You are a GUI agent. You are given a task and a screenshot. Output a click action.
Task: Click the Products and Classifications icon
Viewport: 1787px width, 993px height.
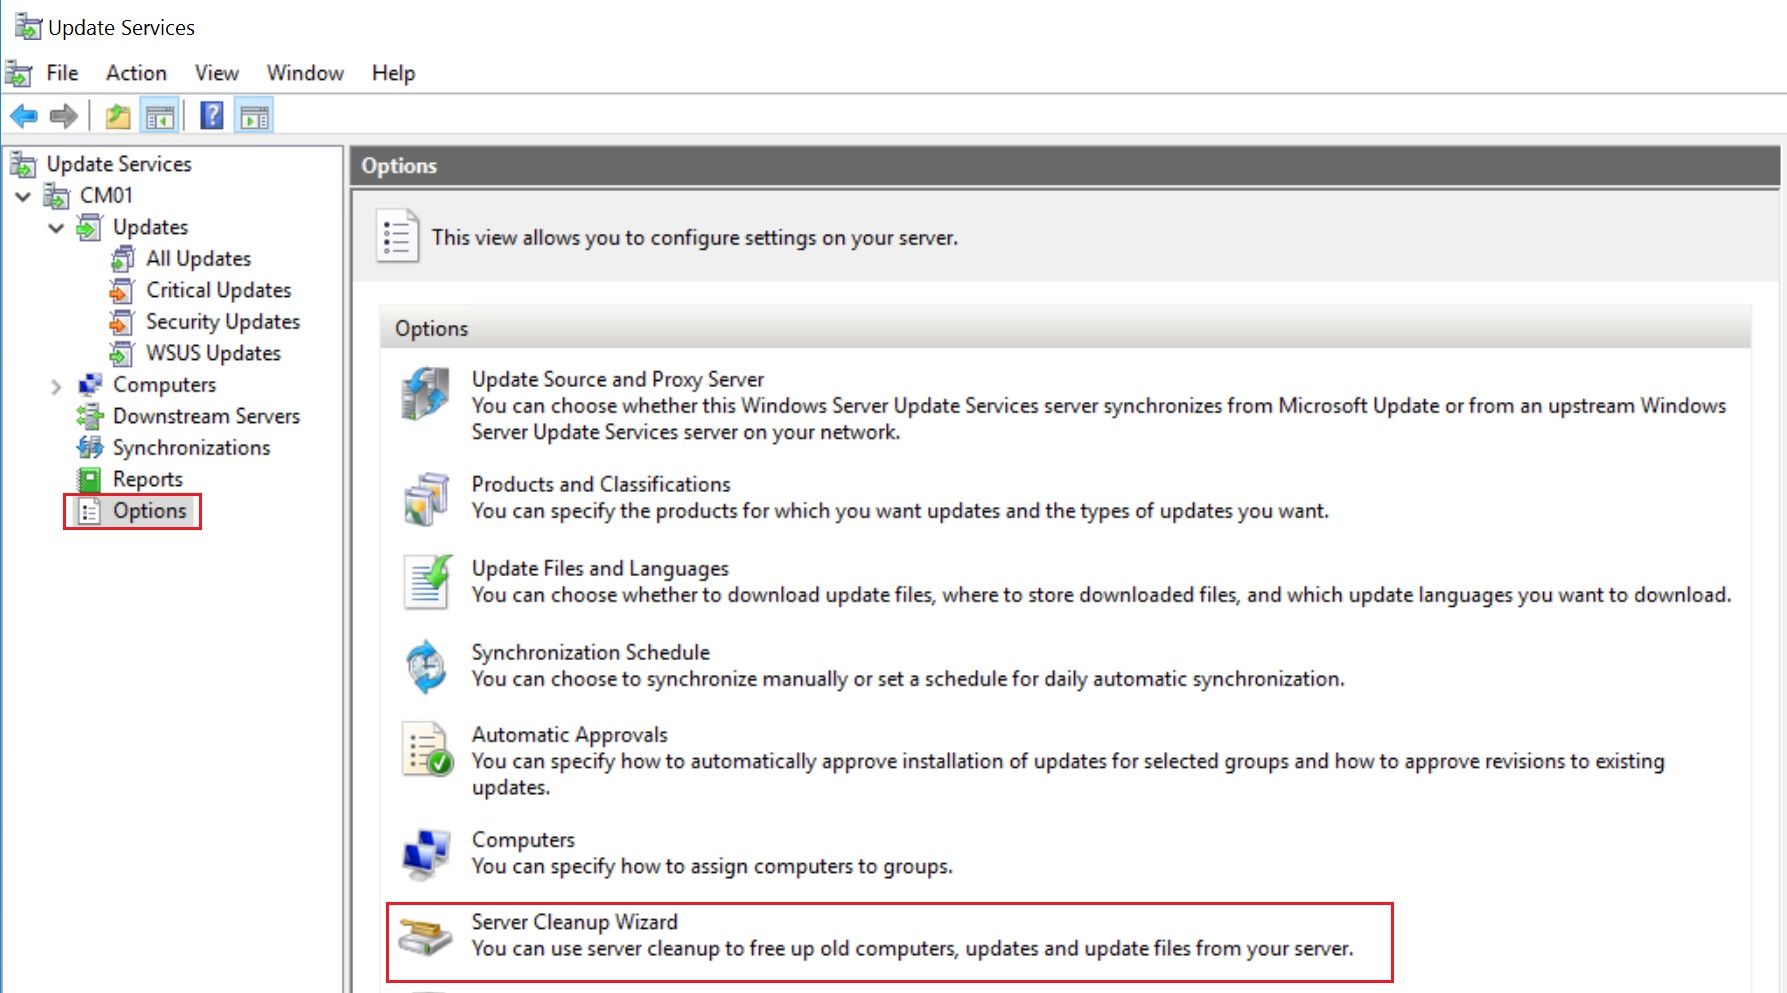tap(427, 499)
